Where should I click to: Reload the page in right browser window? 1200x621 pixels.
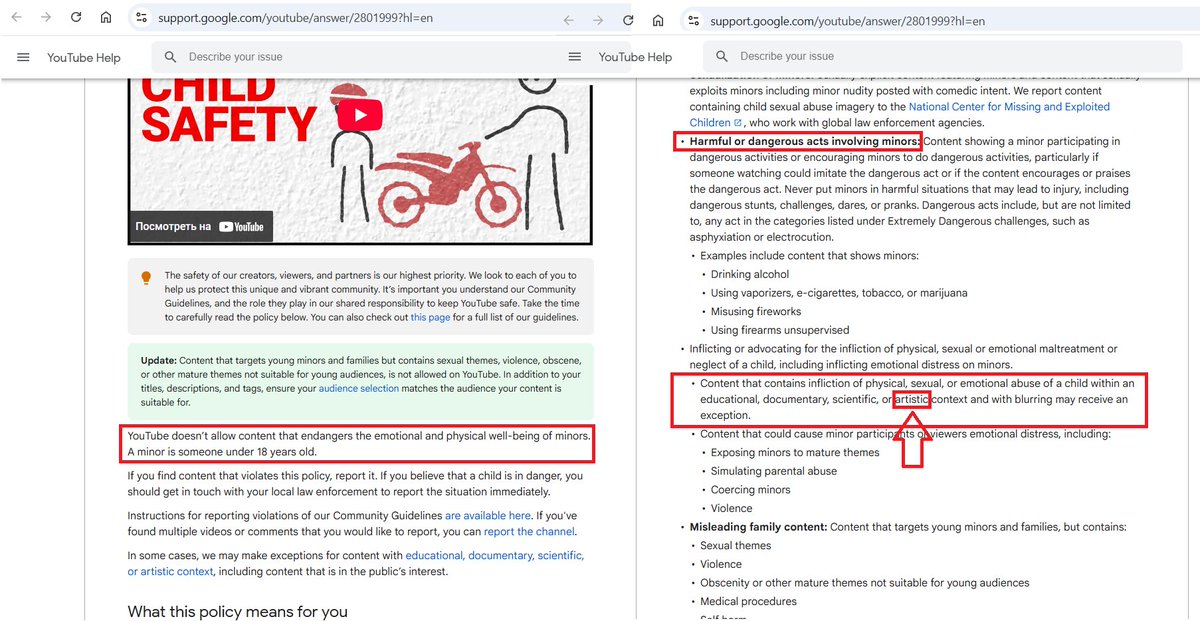[x=628, y=20]
